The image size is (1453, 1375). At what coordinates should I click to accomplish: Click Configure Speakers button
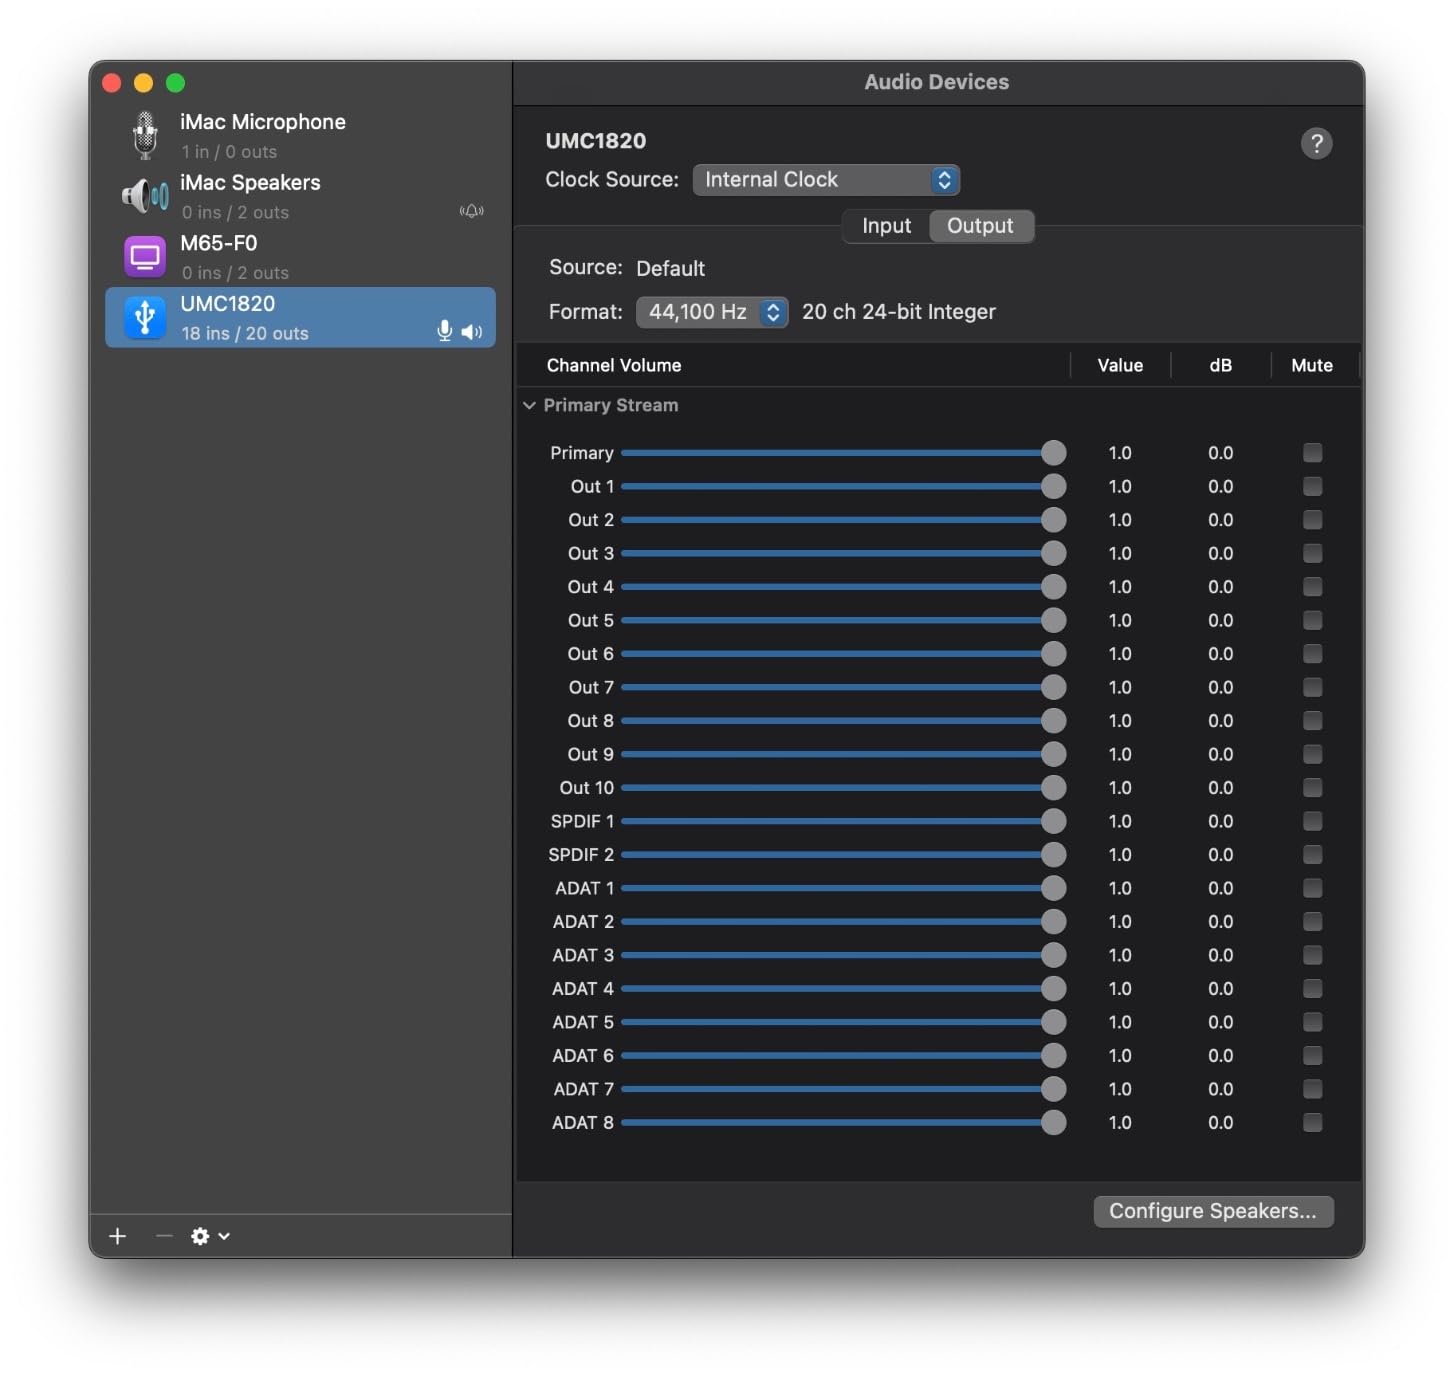(x=1212, y=1211)
